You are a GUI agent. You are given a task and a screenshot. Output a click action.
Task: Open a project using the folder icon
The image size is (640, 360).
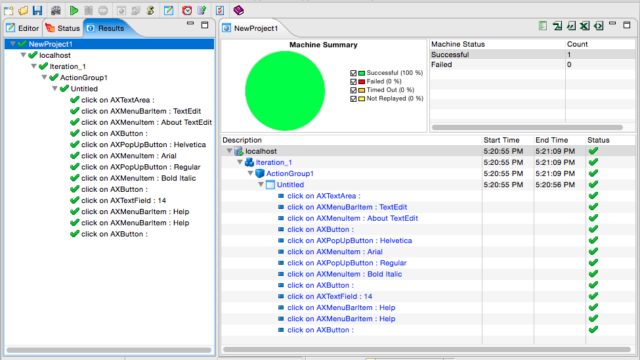coord(23,11)
